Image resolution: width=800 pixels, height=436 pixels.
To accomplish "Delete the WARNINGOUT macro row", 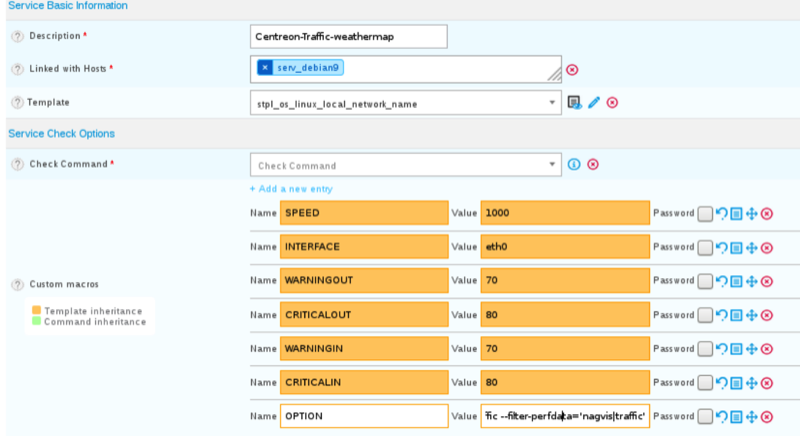I will (x=767, y=281).
